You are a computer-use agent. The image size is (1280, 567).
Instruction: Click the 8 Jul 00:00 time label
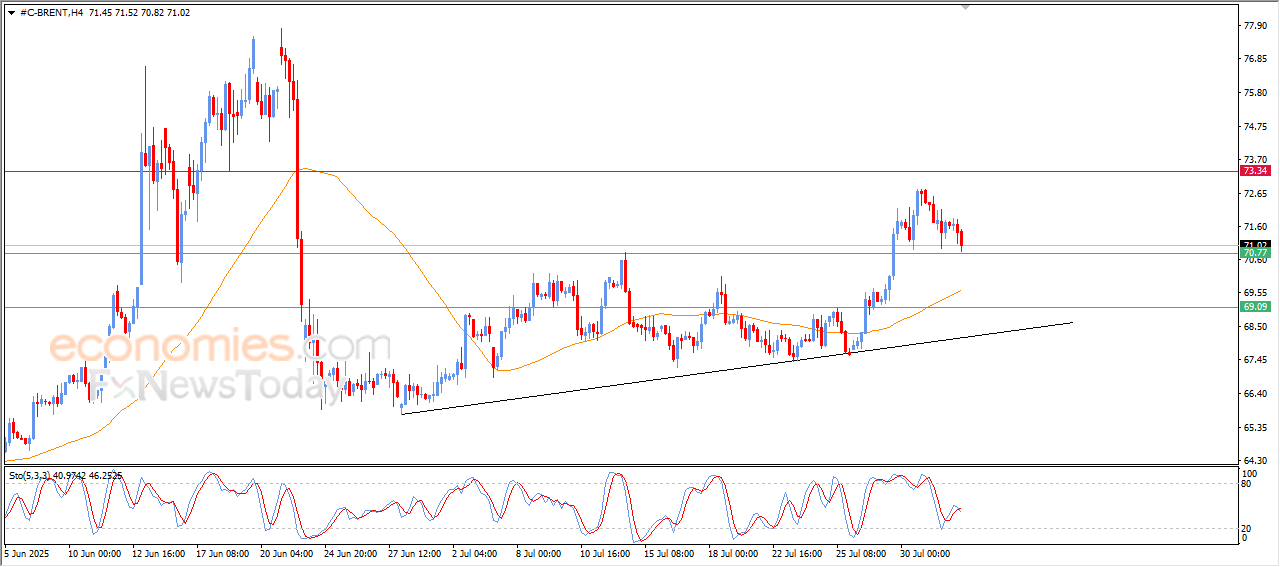540,552
